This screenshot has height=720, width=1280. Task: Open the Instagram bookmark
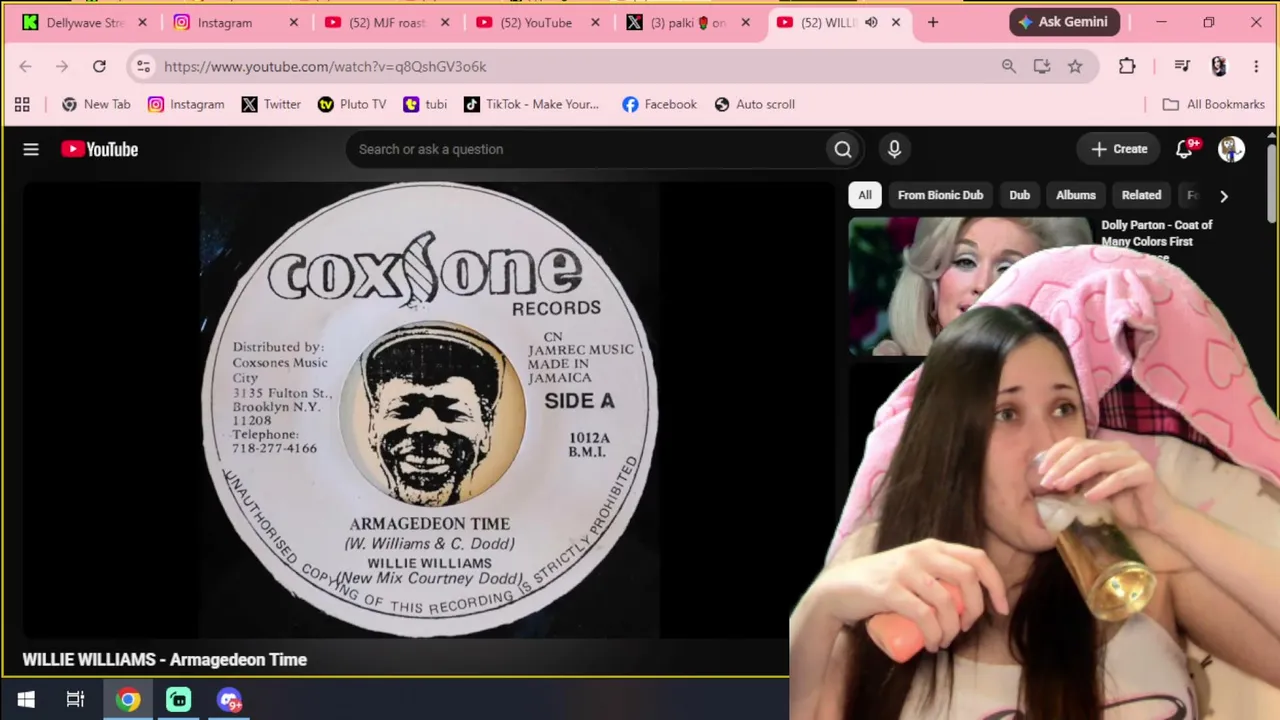pyautogui.click(x=186, y=104)
